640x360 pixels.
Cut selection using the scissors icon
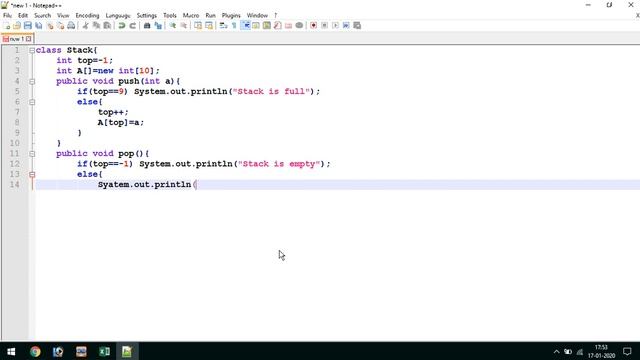pos(85,26)
